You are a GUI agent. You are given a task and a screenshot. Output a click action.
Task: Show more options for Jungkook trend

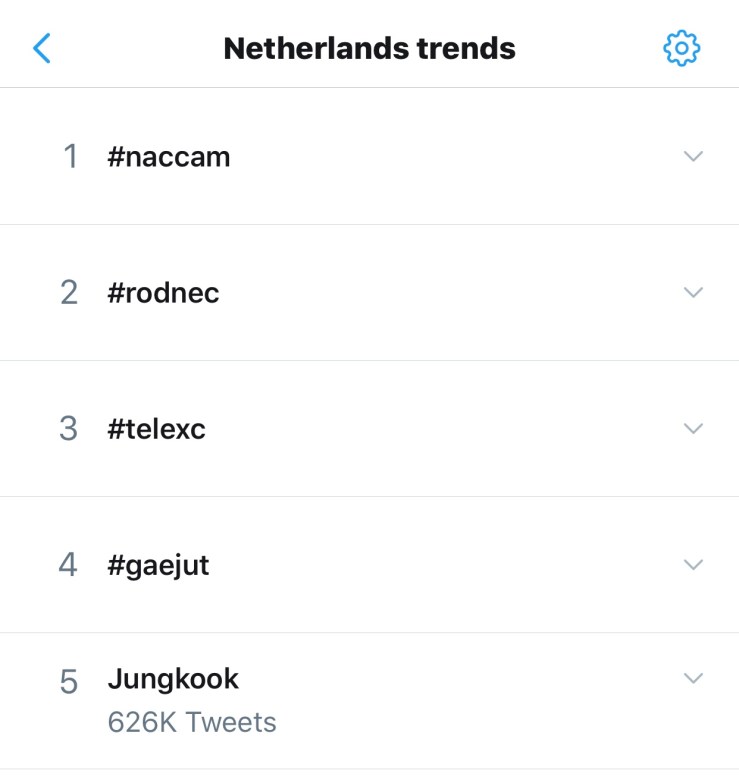point(693,678)
